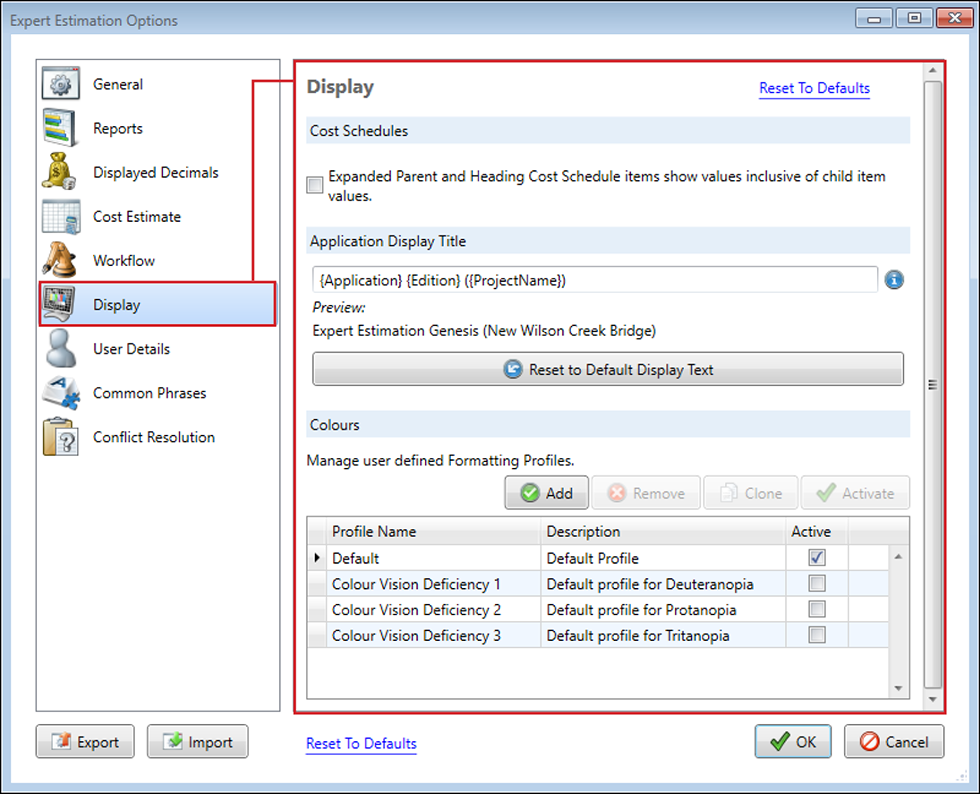Add a new formatting profile
The width and height of the screenshot is (980, 794).
(x=546, y=493)
